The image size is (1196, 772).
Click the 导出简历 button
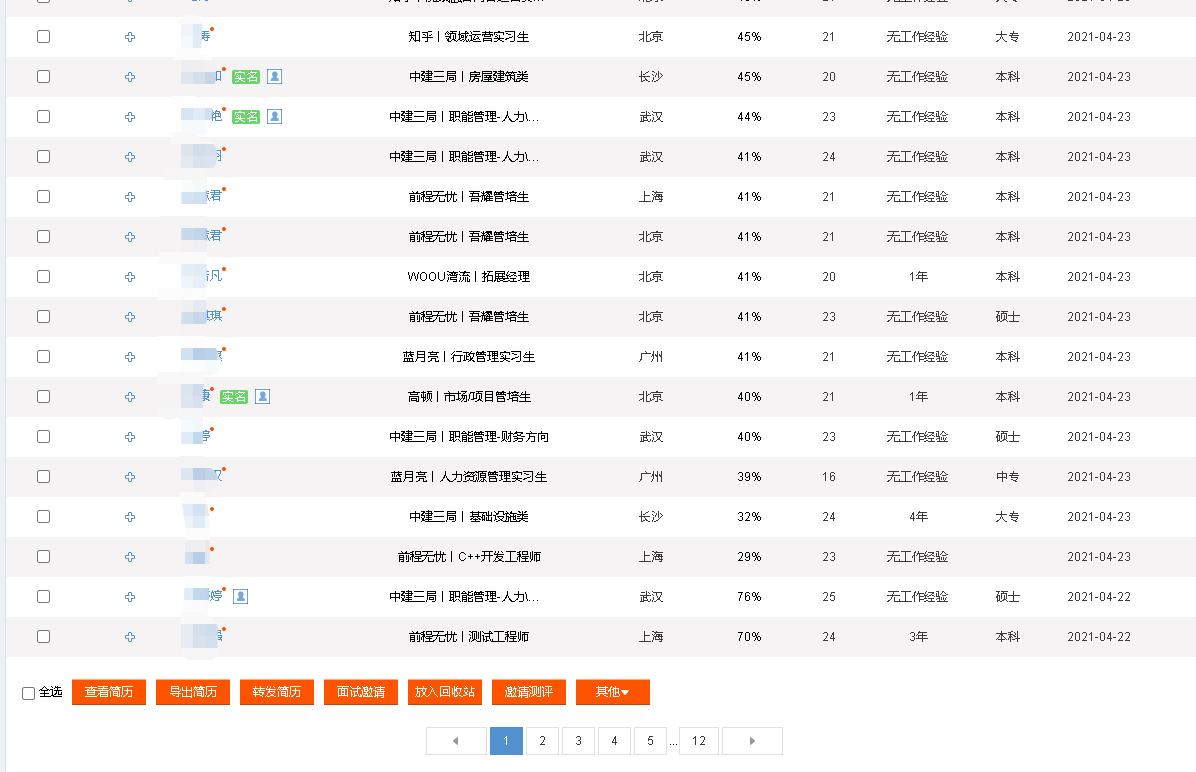pyautogui.click(x=192, y=691)
